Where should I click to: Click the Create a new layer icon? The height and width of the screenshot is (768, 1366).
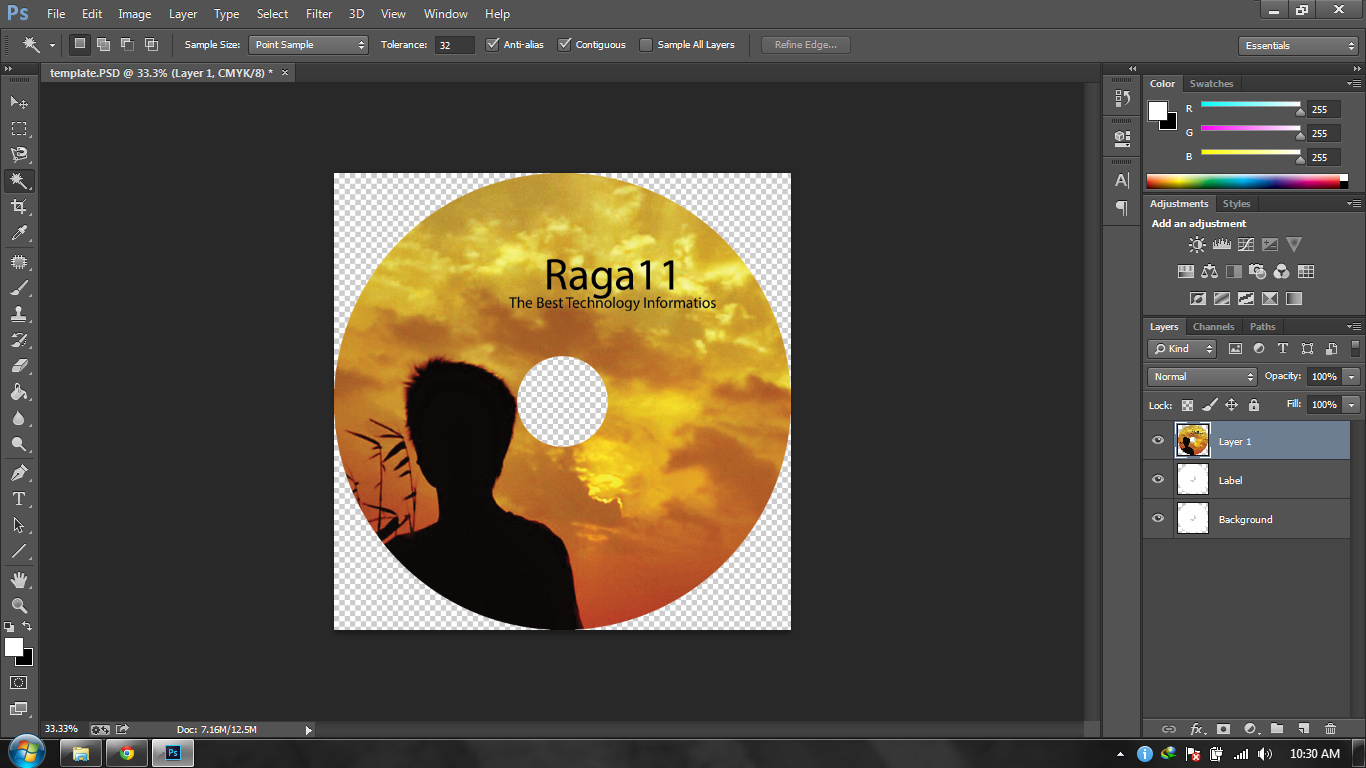tap(1304, 729)
